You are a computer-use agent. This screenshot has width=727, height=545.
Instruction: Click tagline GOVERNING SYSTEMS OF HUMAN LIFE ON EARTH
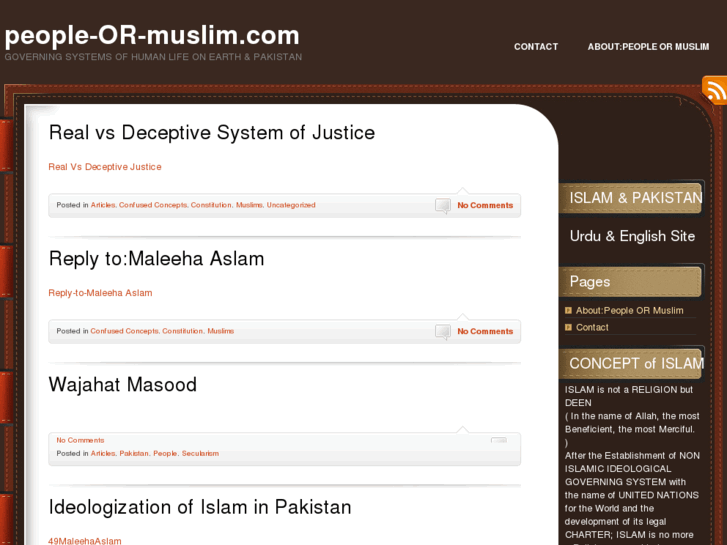point(153,57)
